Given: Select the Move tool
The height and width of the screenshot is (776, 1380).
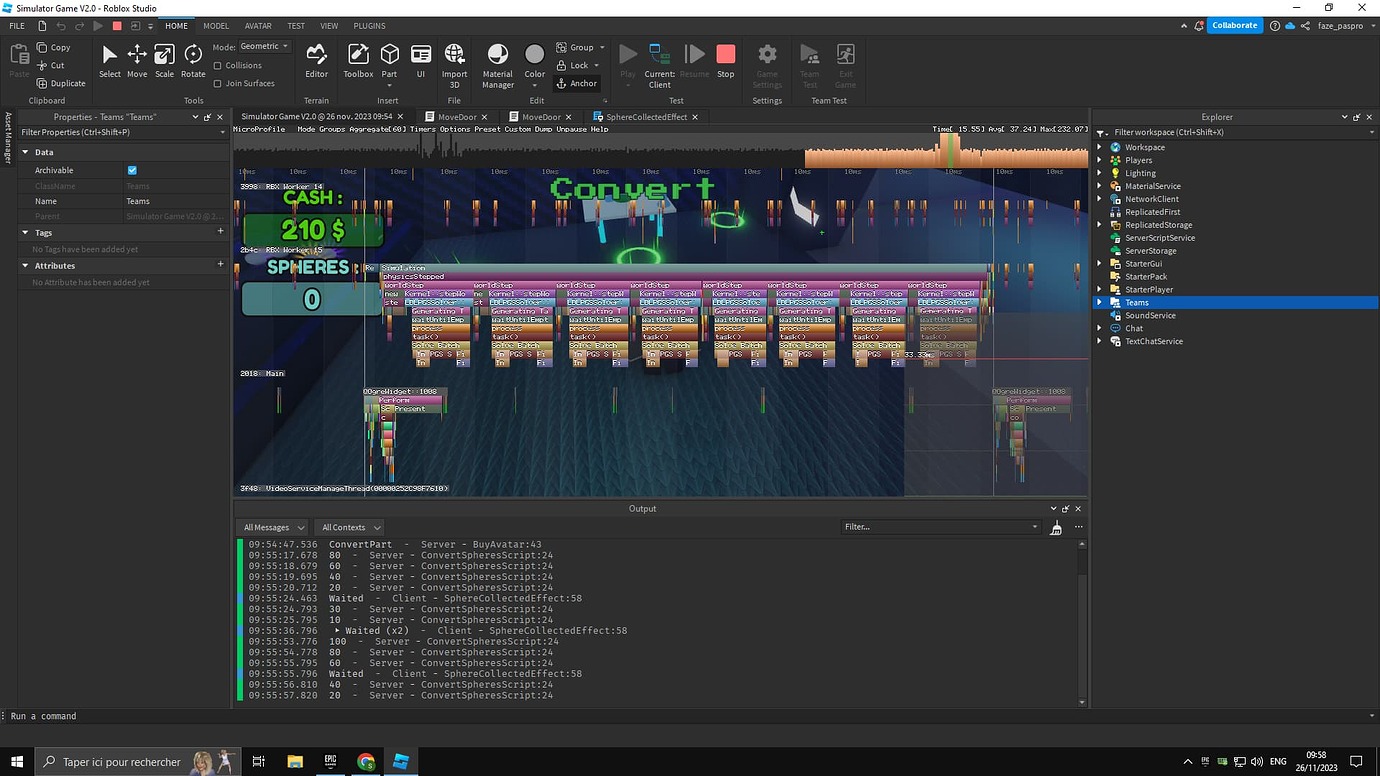Looking at the screenshot, I should (137, 60).
